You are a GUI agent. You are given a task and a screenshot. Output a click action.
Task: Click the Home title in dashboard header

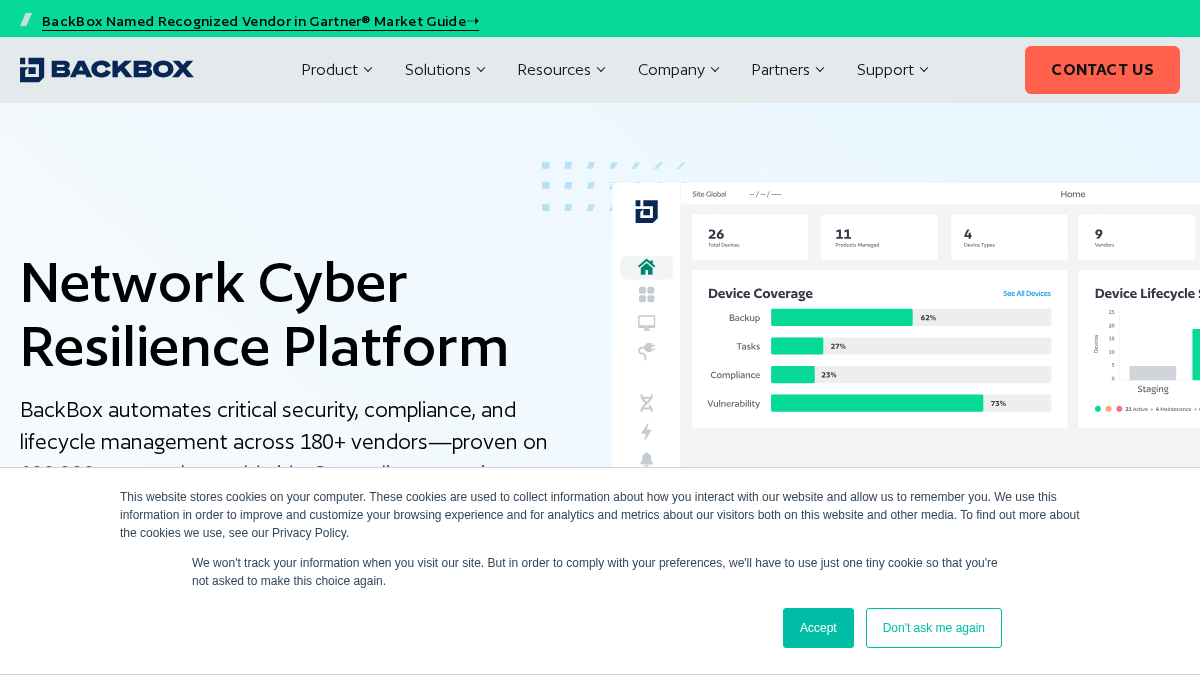1073,194
